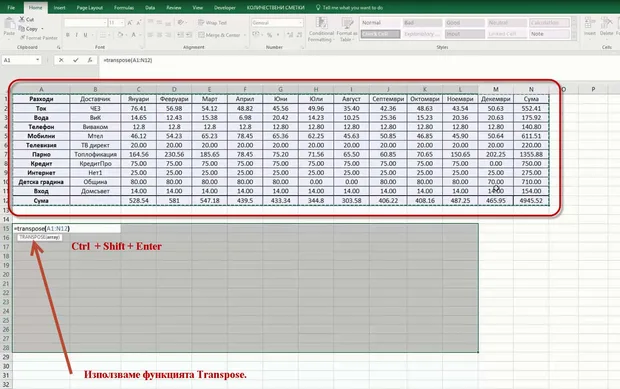
Task: Click the Insert Function fx button
Action: coord(90,60)
